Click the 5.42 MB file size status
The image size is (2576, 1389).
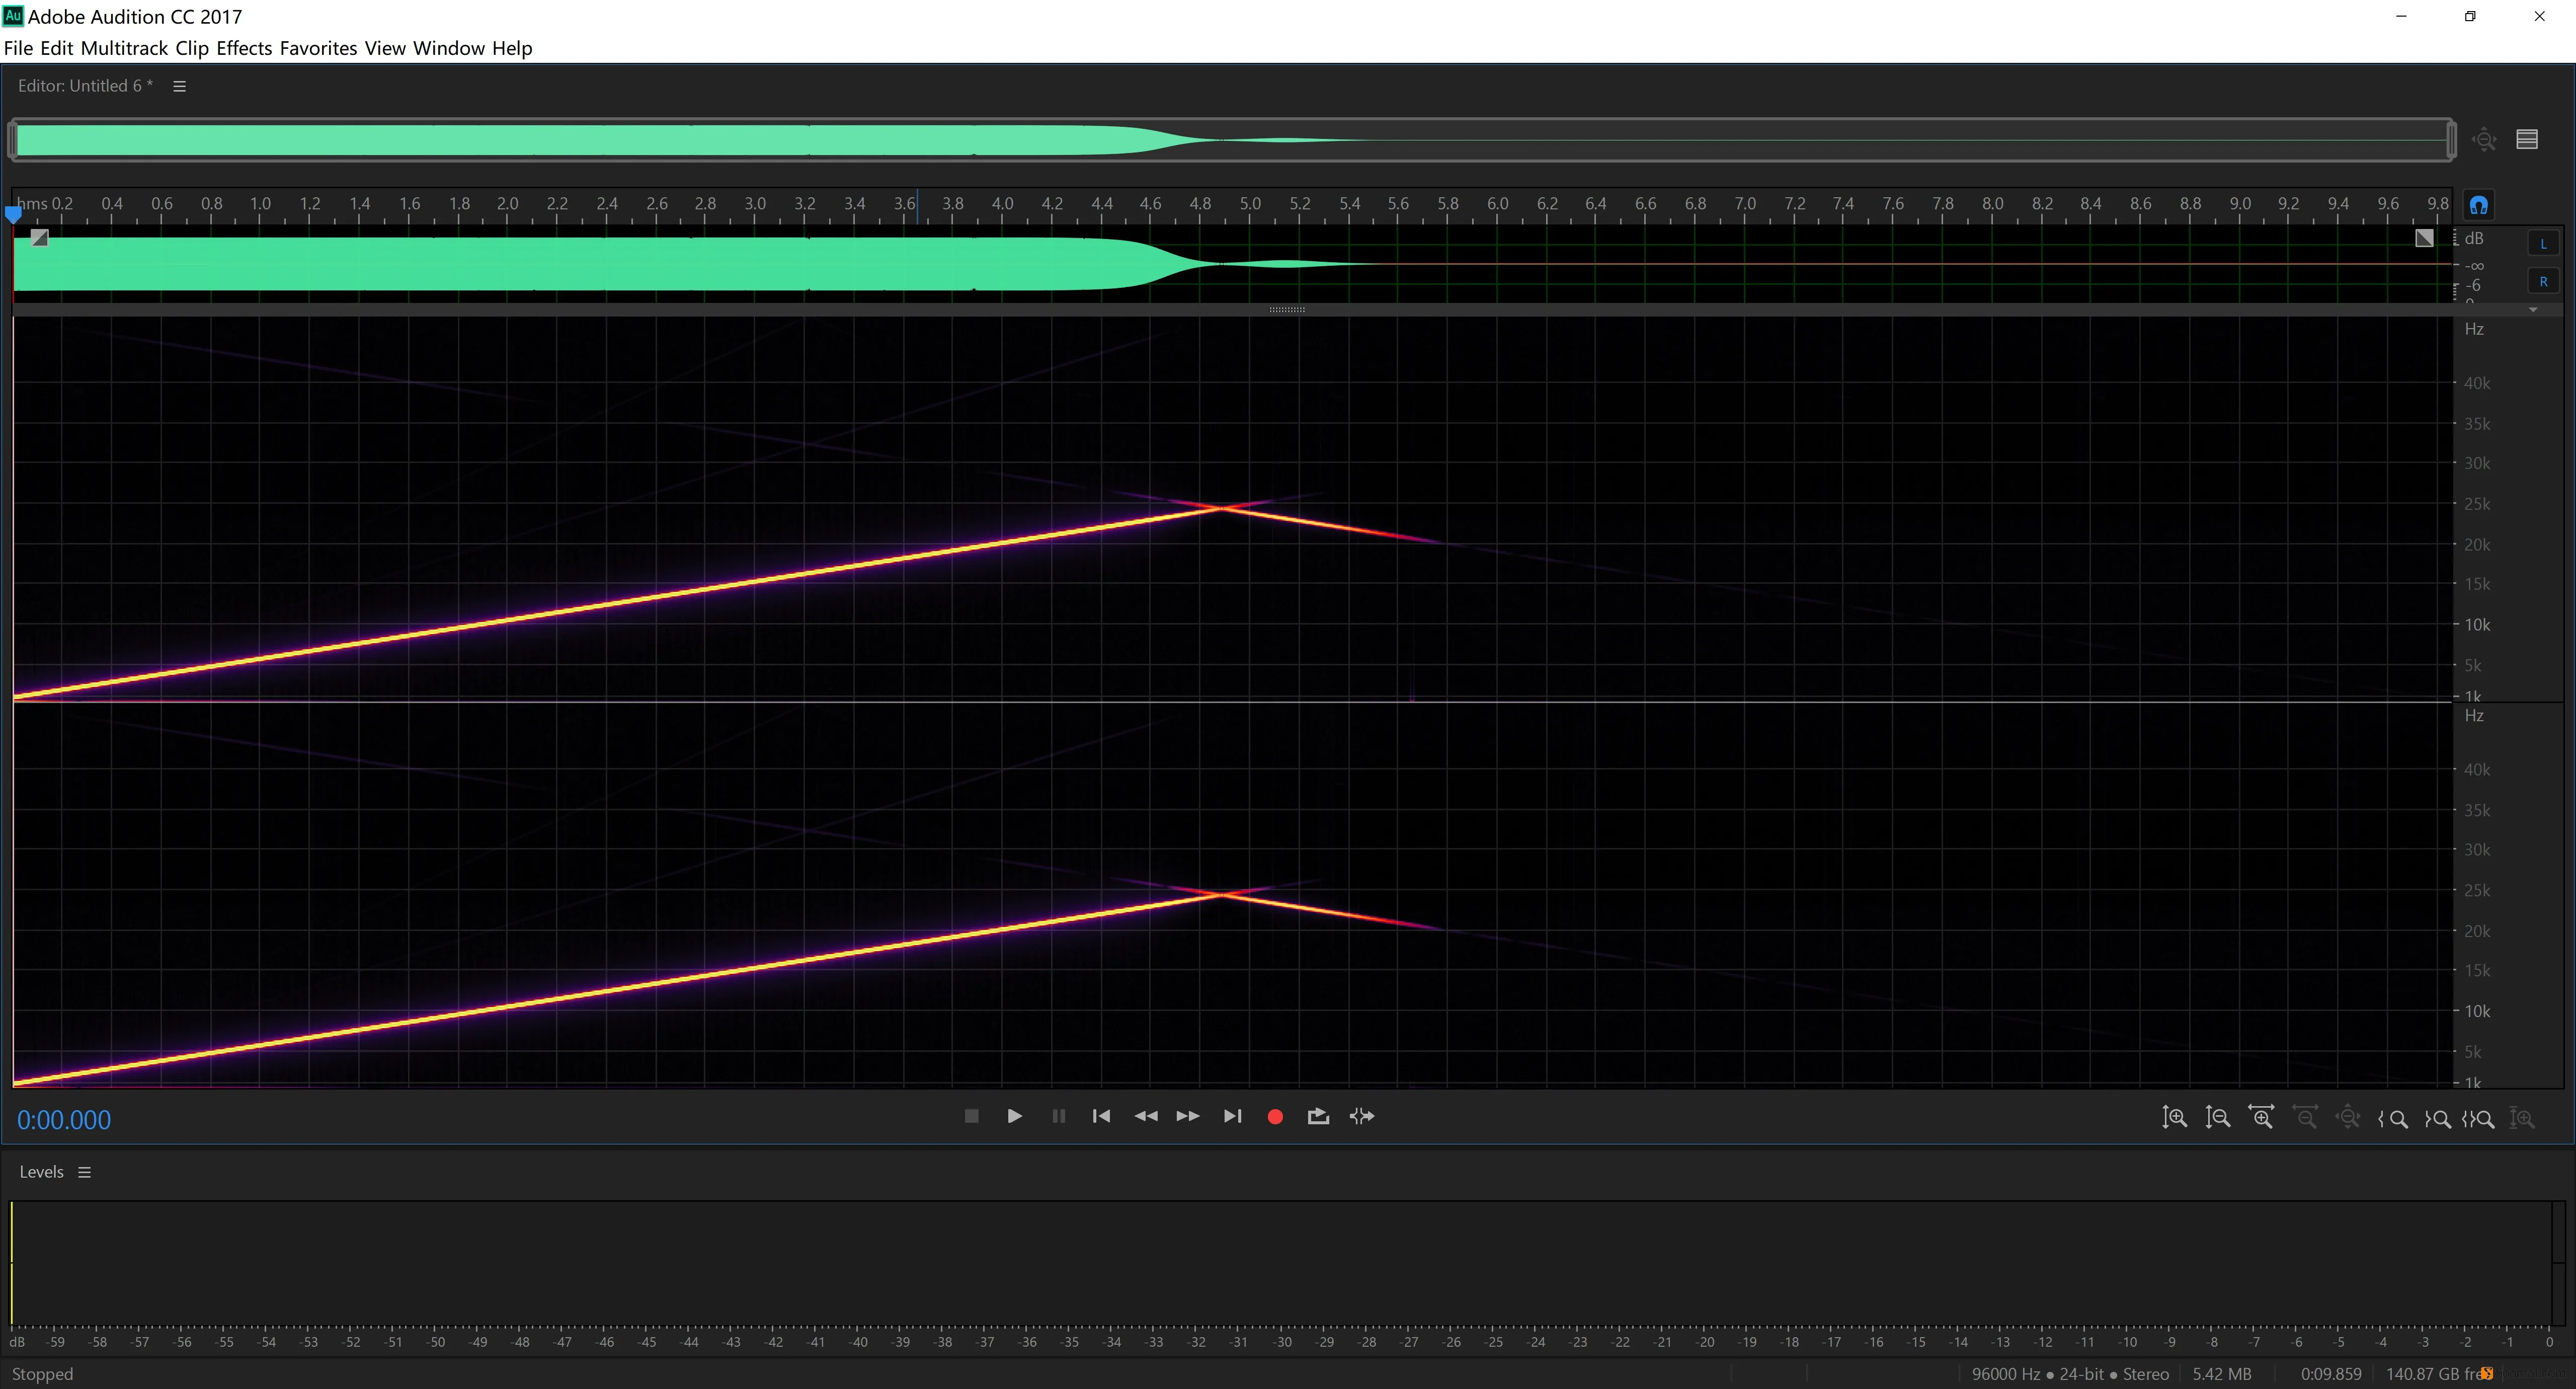(2222, 1374)
